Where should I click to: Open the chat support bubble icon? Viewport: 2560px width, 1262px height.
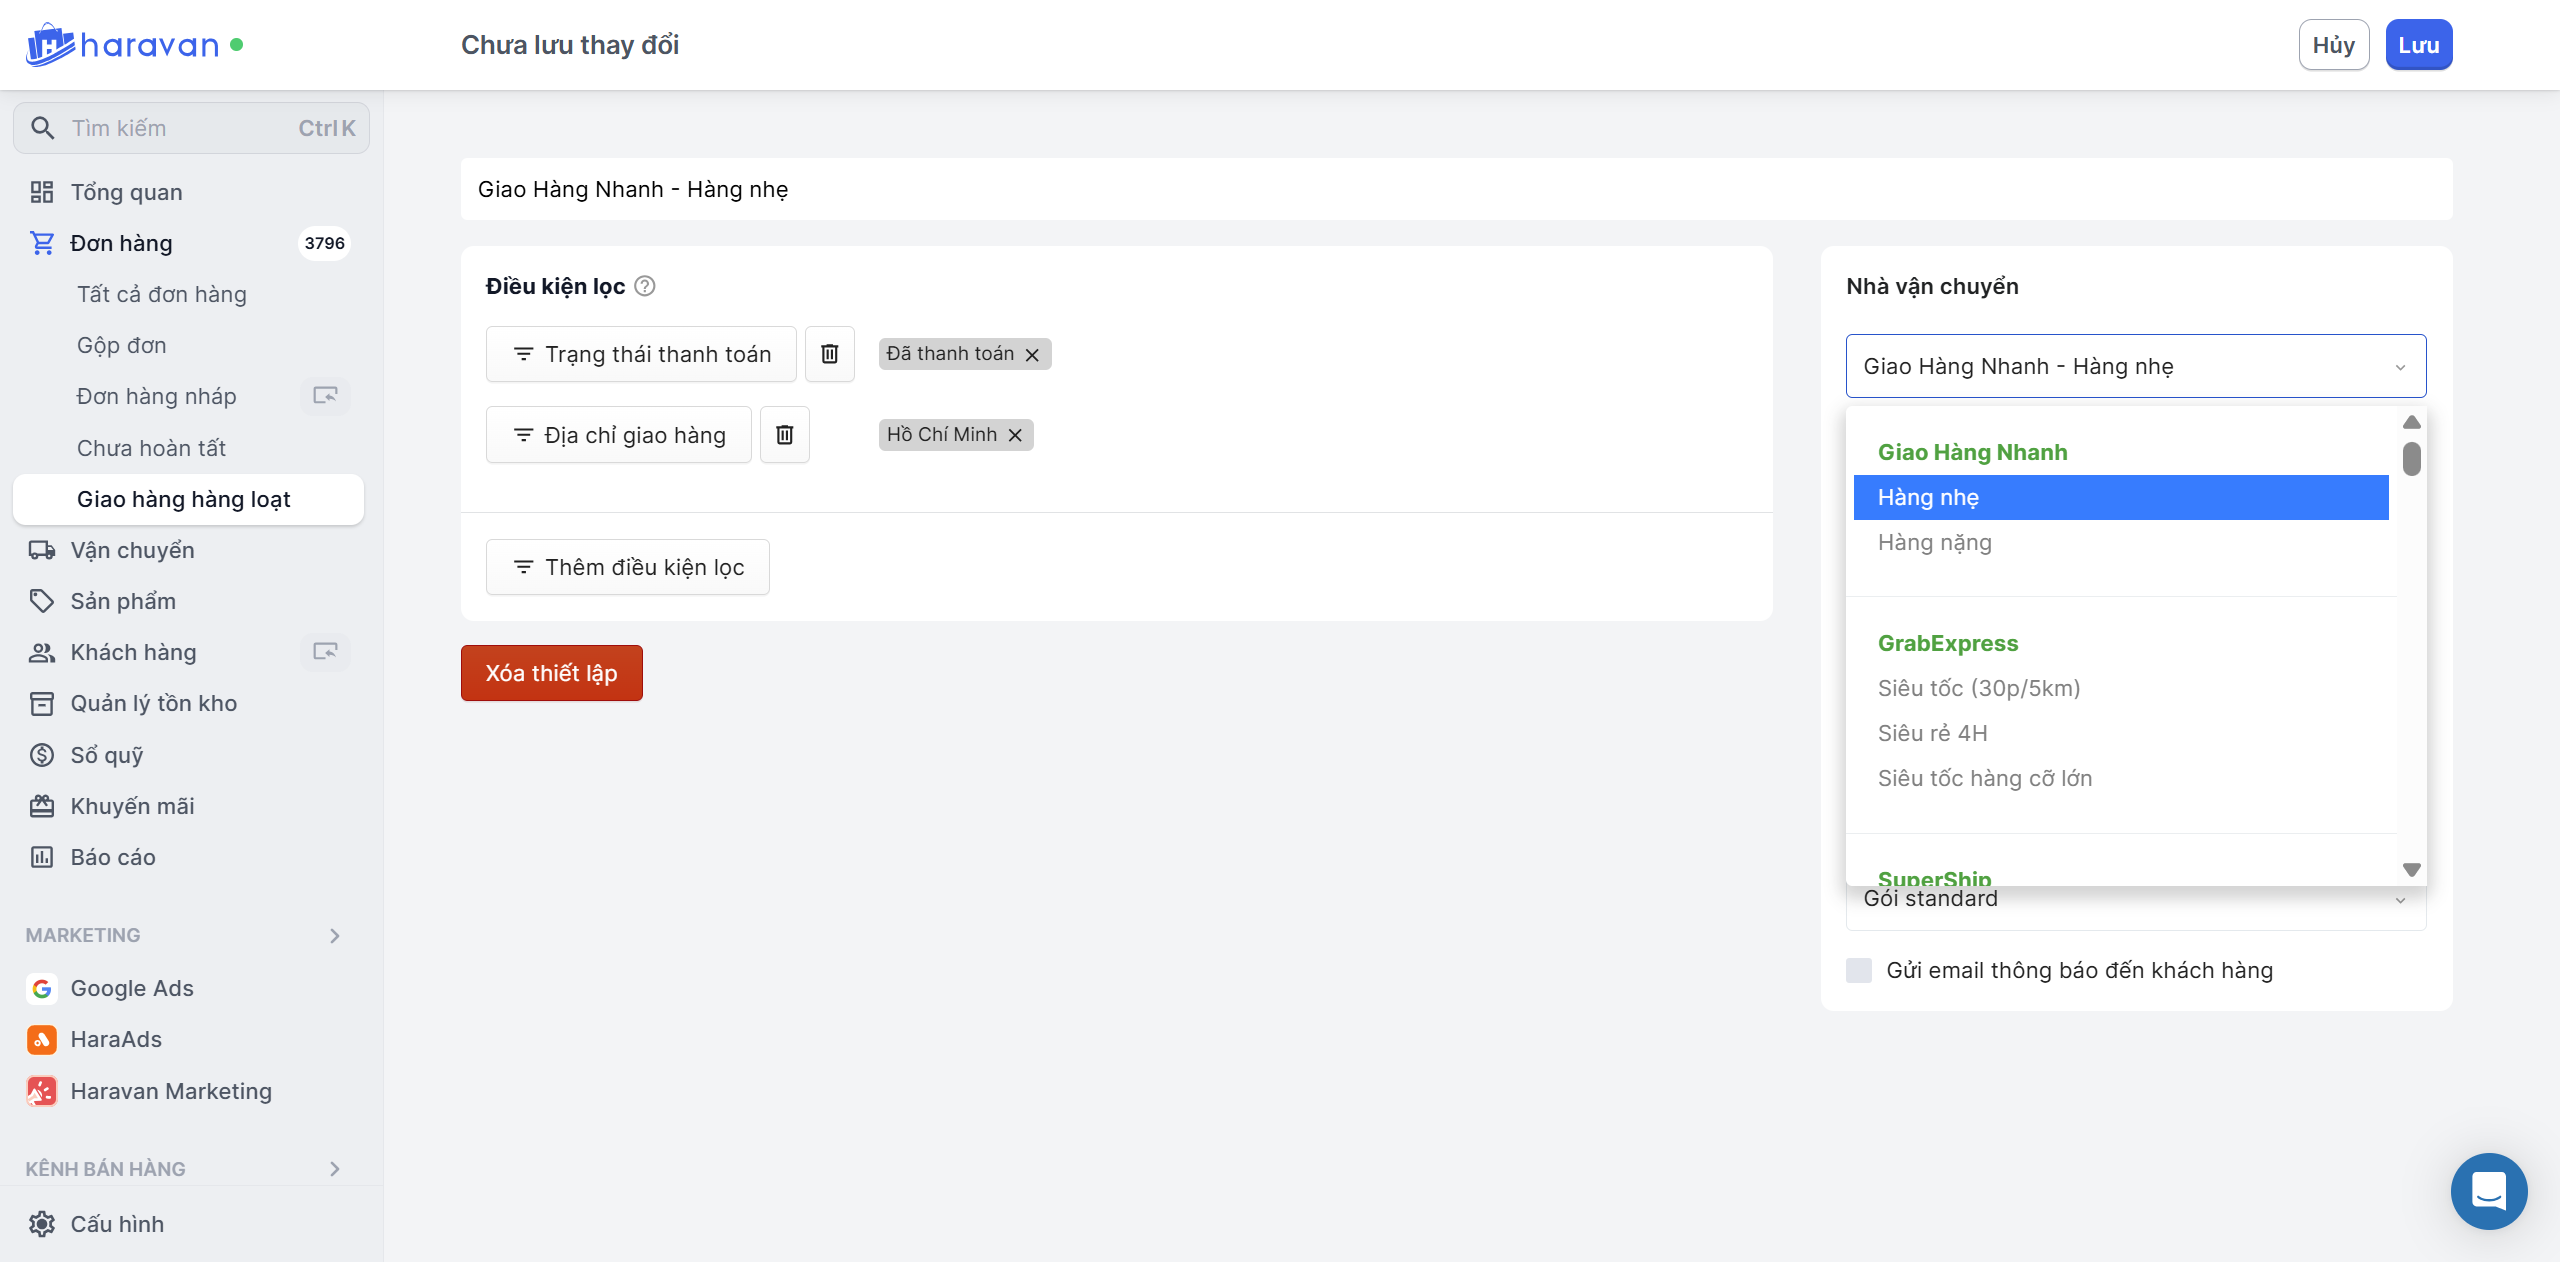click(2488, 1190)
